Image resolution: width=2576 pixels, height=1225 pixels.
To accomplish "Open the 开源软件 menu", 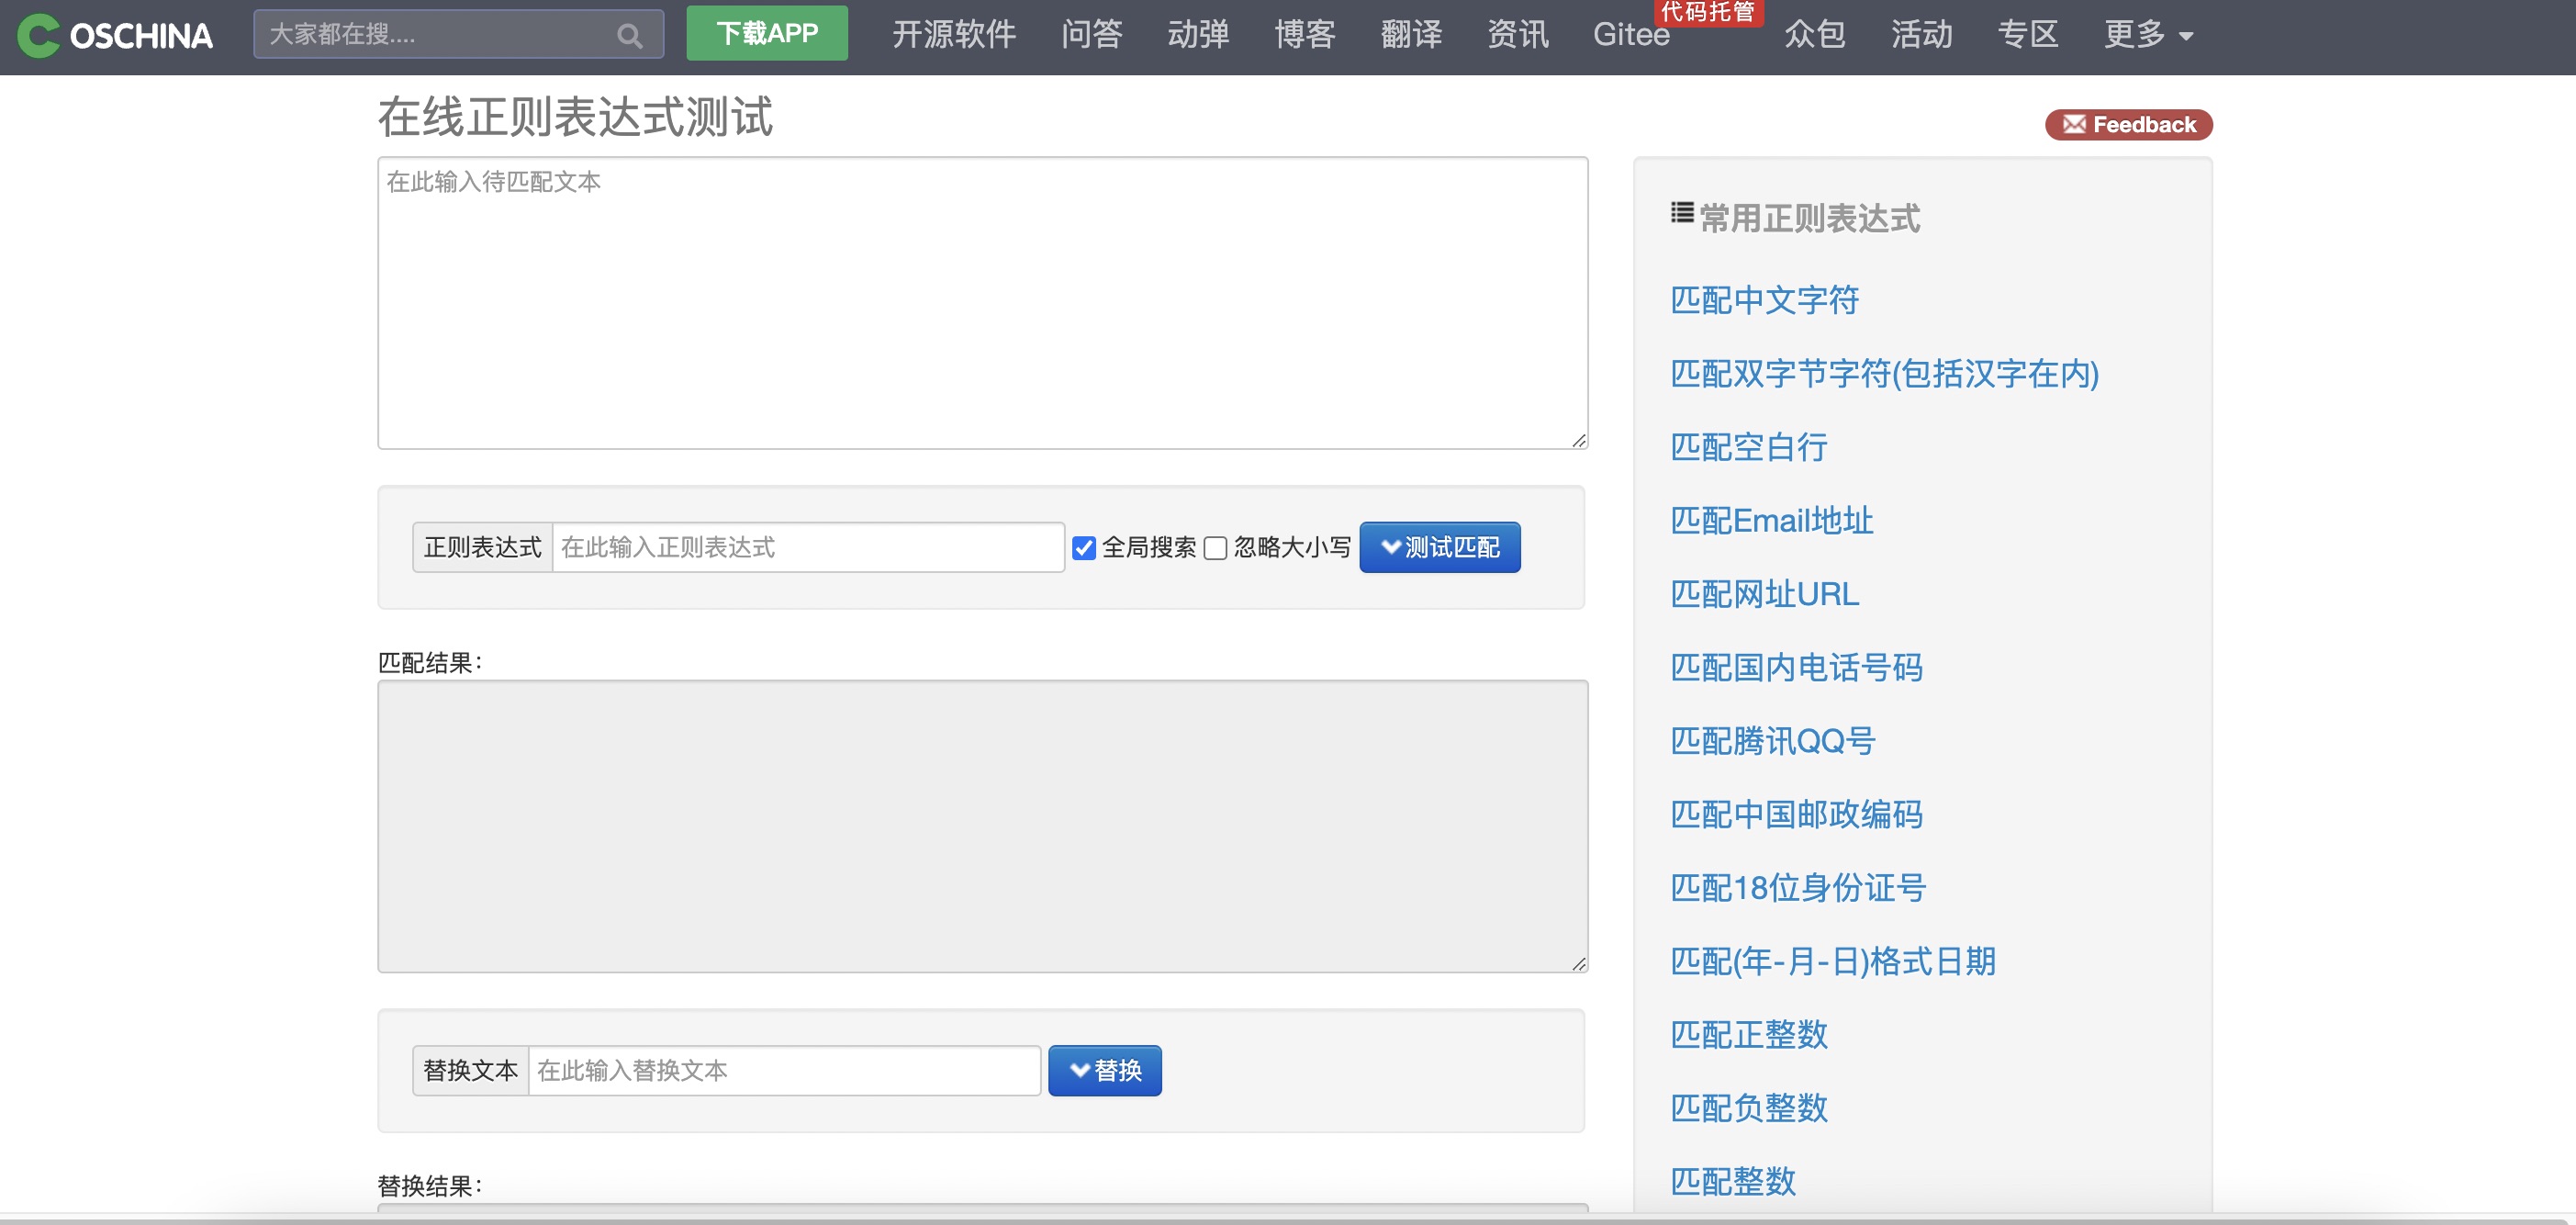I will [x=953, y=35].
